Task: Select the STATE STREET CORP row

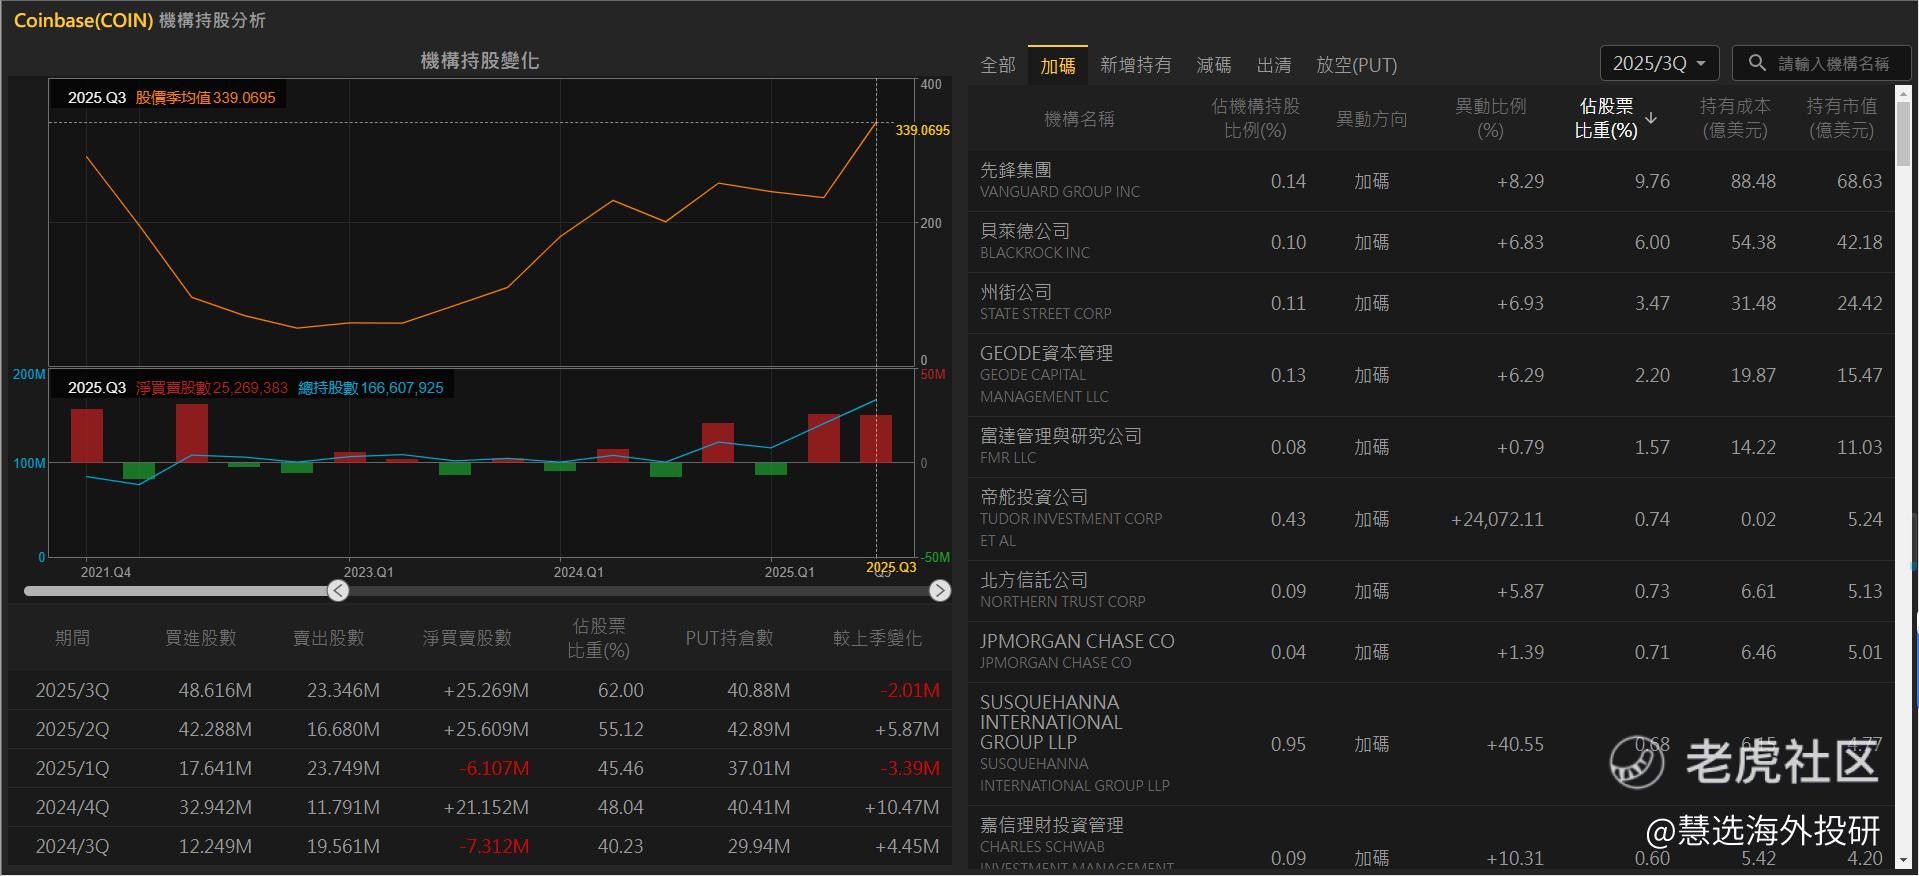Action: (x=1431, y=303)
